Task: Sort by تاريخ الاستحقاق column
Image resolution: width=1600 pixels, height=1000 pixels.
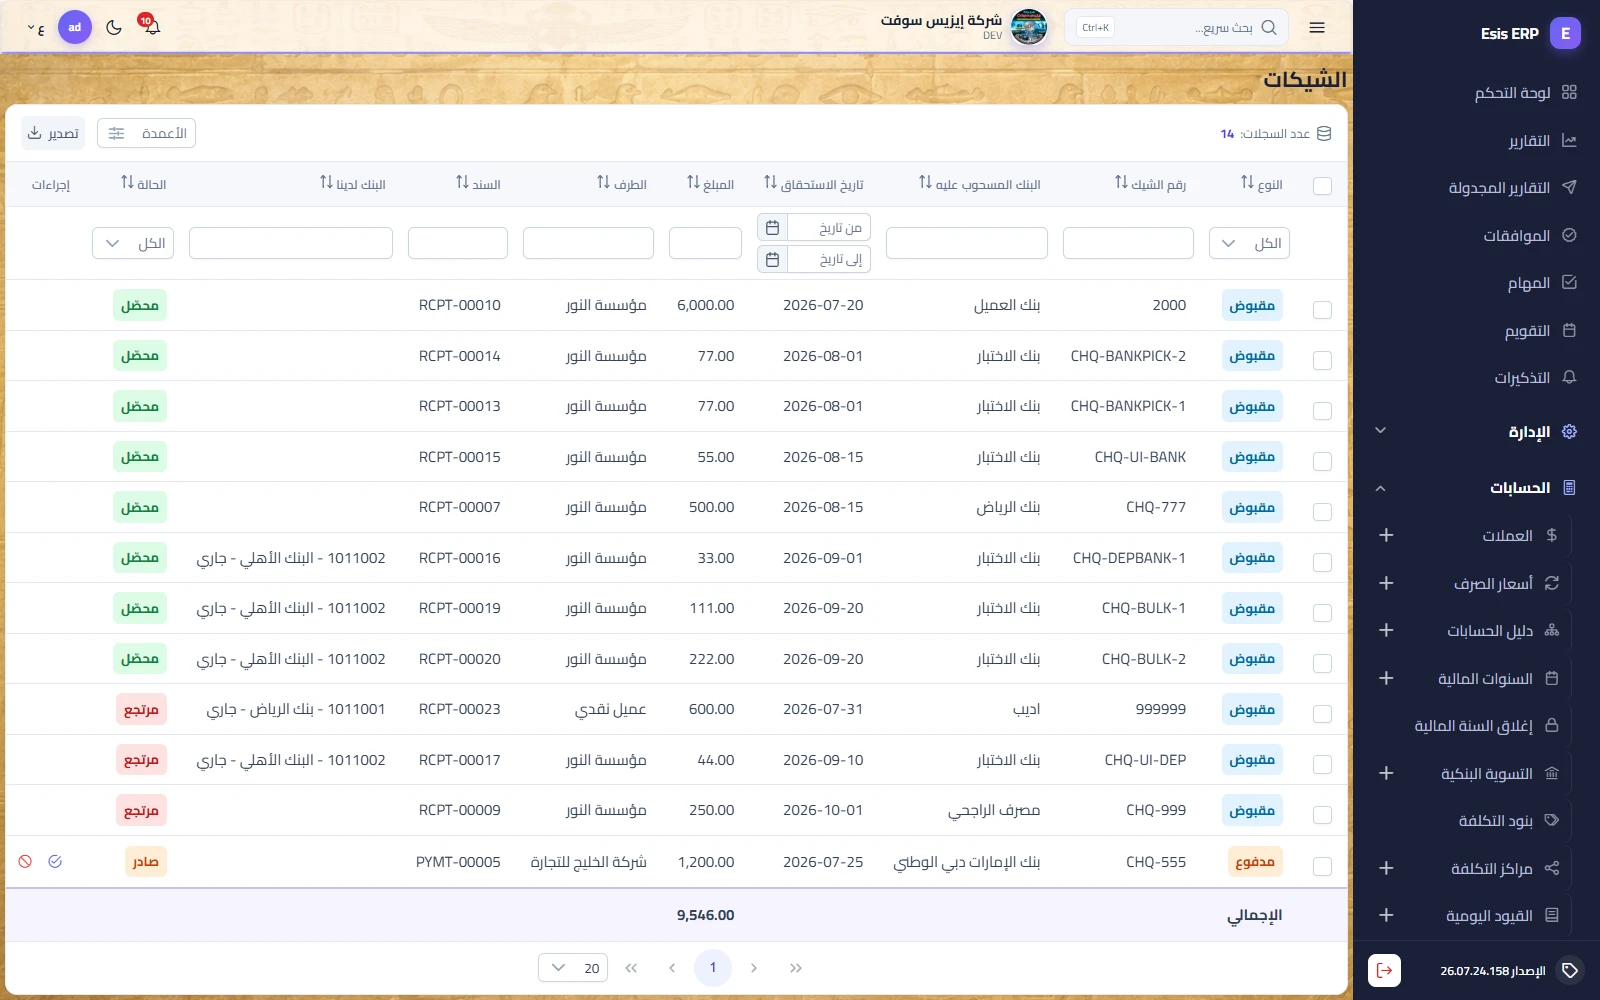Action: (770, 183)
